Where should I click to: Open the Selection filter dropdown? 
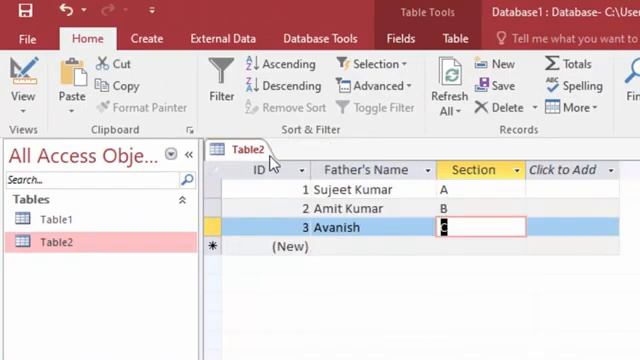coord(371,64)
